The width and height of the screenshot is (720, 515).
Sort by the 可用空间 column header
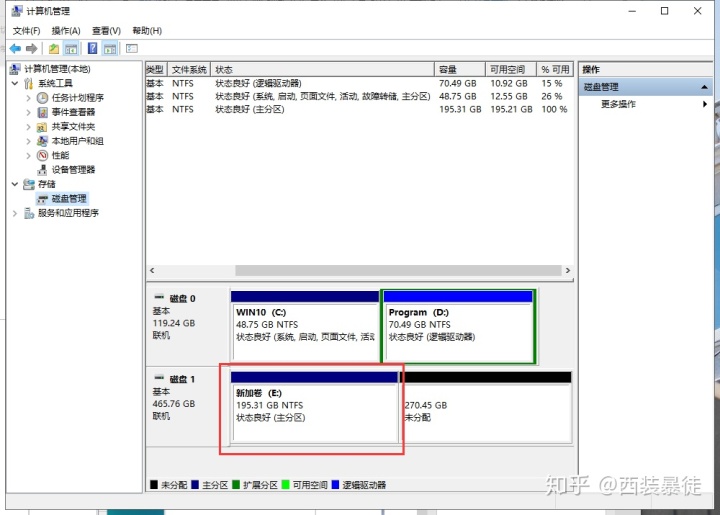tap(511, 69)
